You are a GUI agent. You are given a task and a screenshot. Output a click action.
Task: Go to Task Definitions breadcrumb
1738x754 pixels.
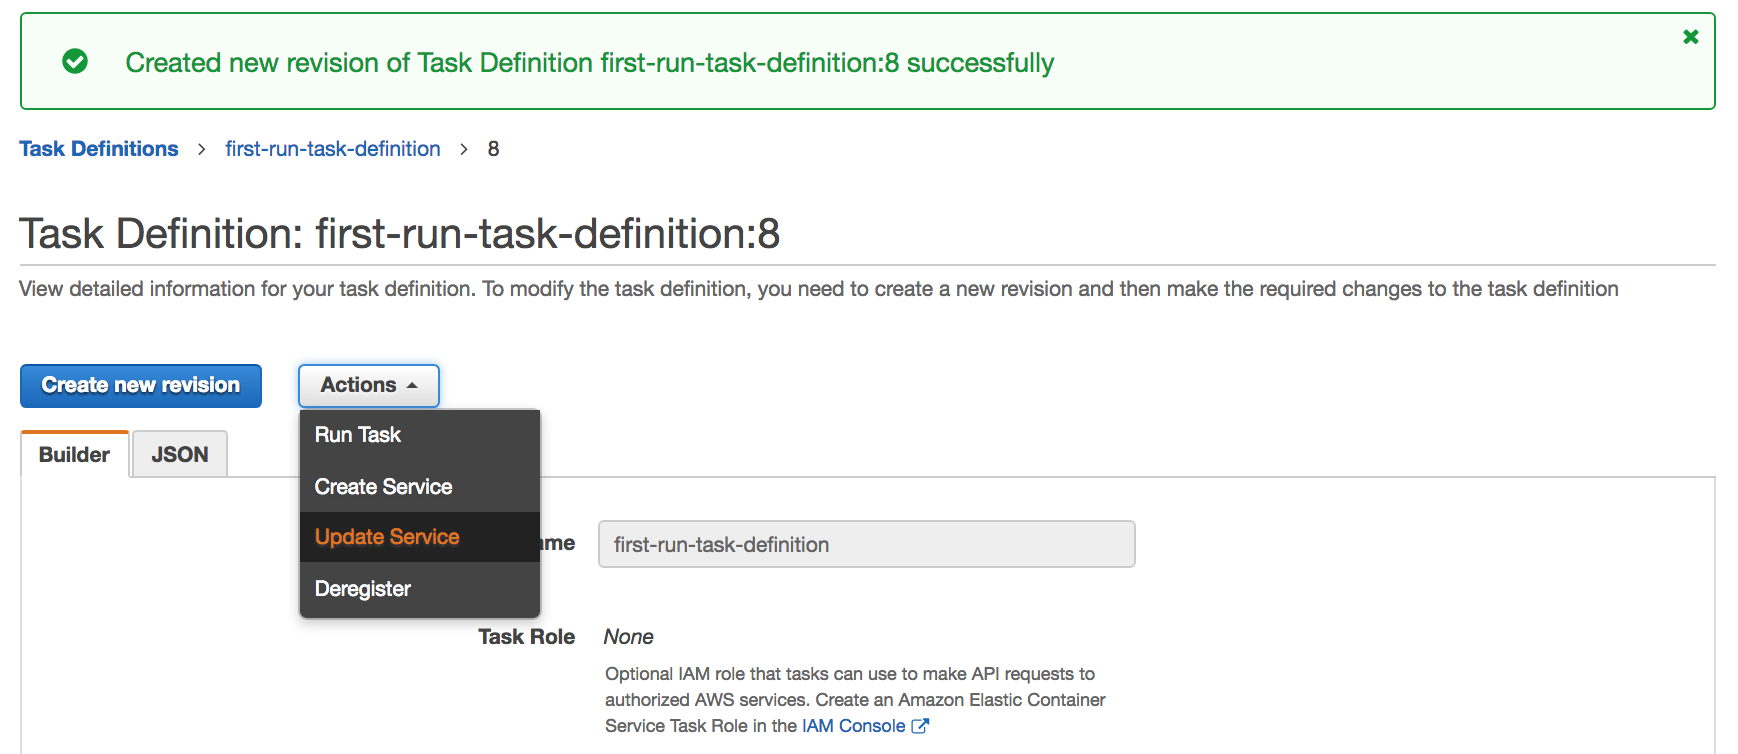(99, 149)
